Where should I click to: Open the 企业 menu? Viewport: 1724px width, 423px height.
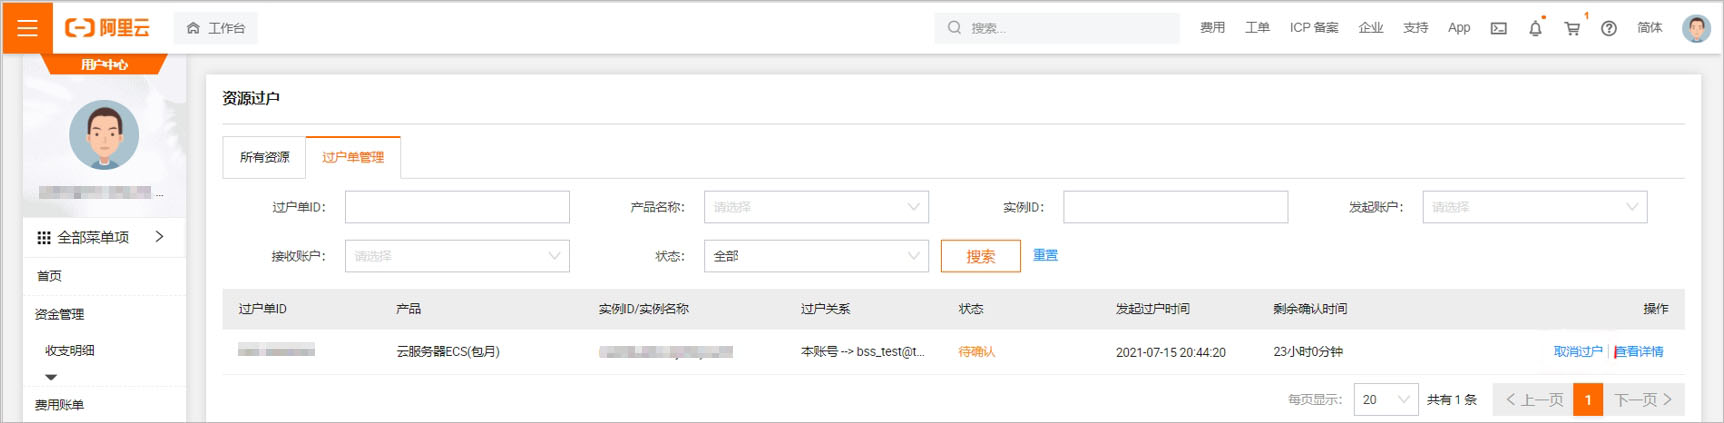[x=1371, y=28]
